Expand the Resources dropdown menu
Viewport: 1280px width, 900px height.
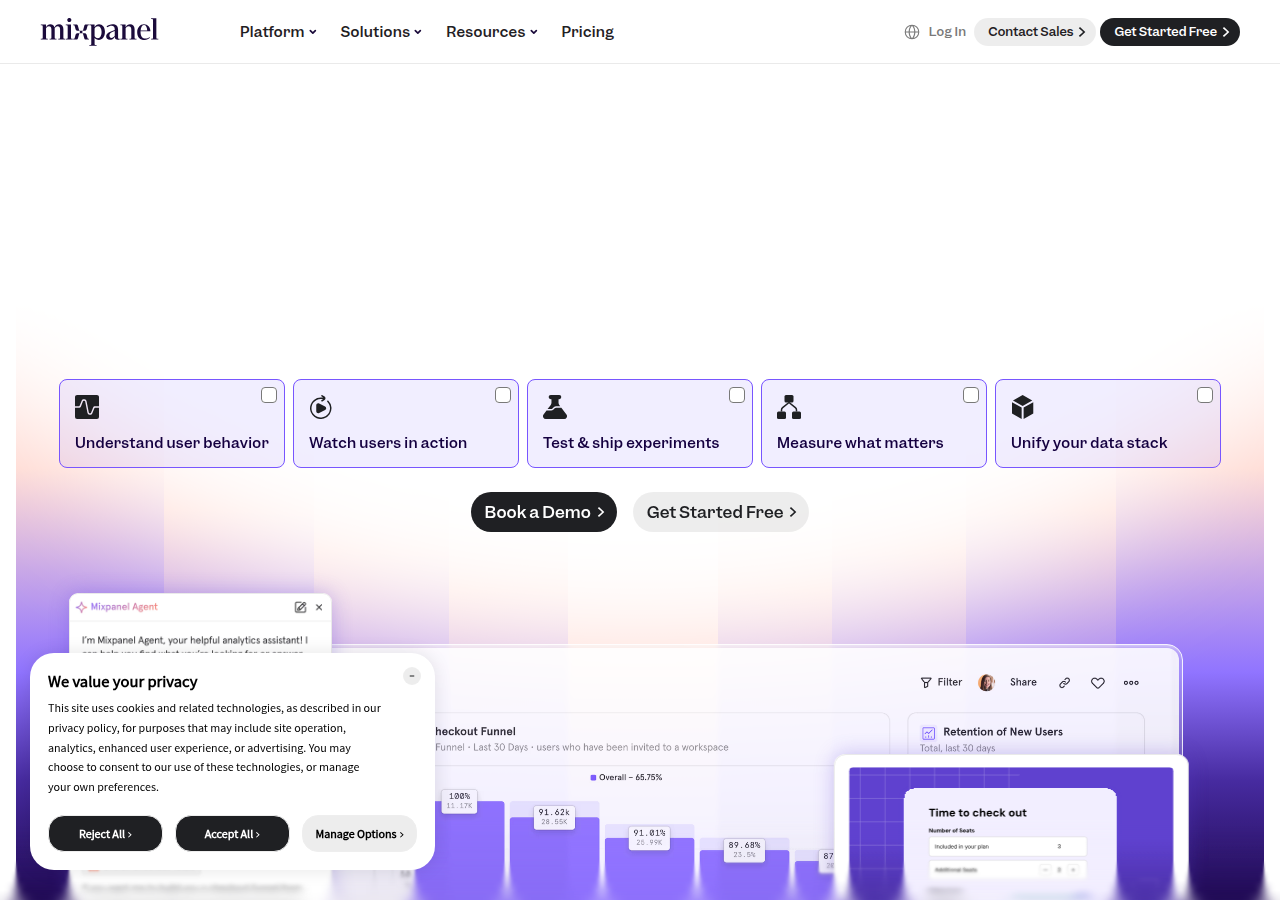(492, 32)
